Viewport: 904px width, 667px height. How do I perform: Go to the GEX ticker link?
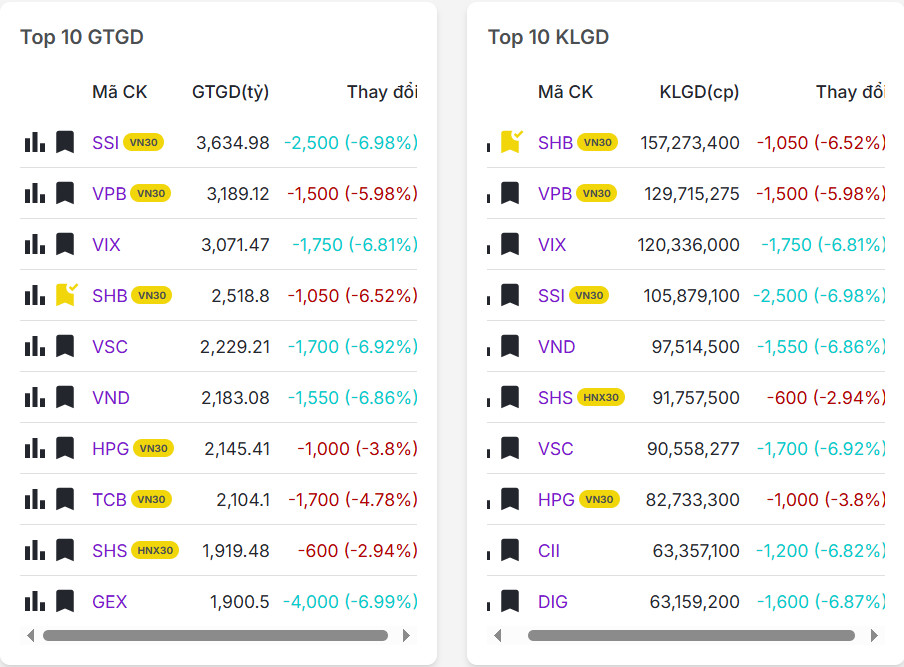(x=110, y=602)
